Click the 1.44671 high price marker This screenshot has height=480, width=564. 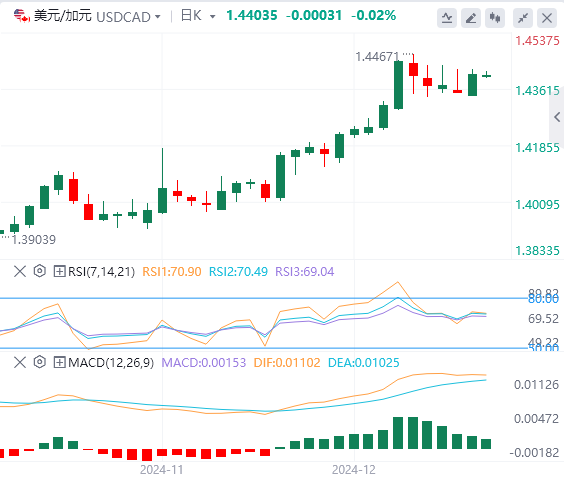(x=377, y=56)
